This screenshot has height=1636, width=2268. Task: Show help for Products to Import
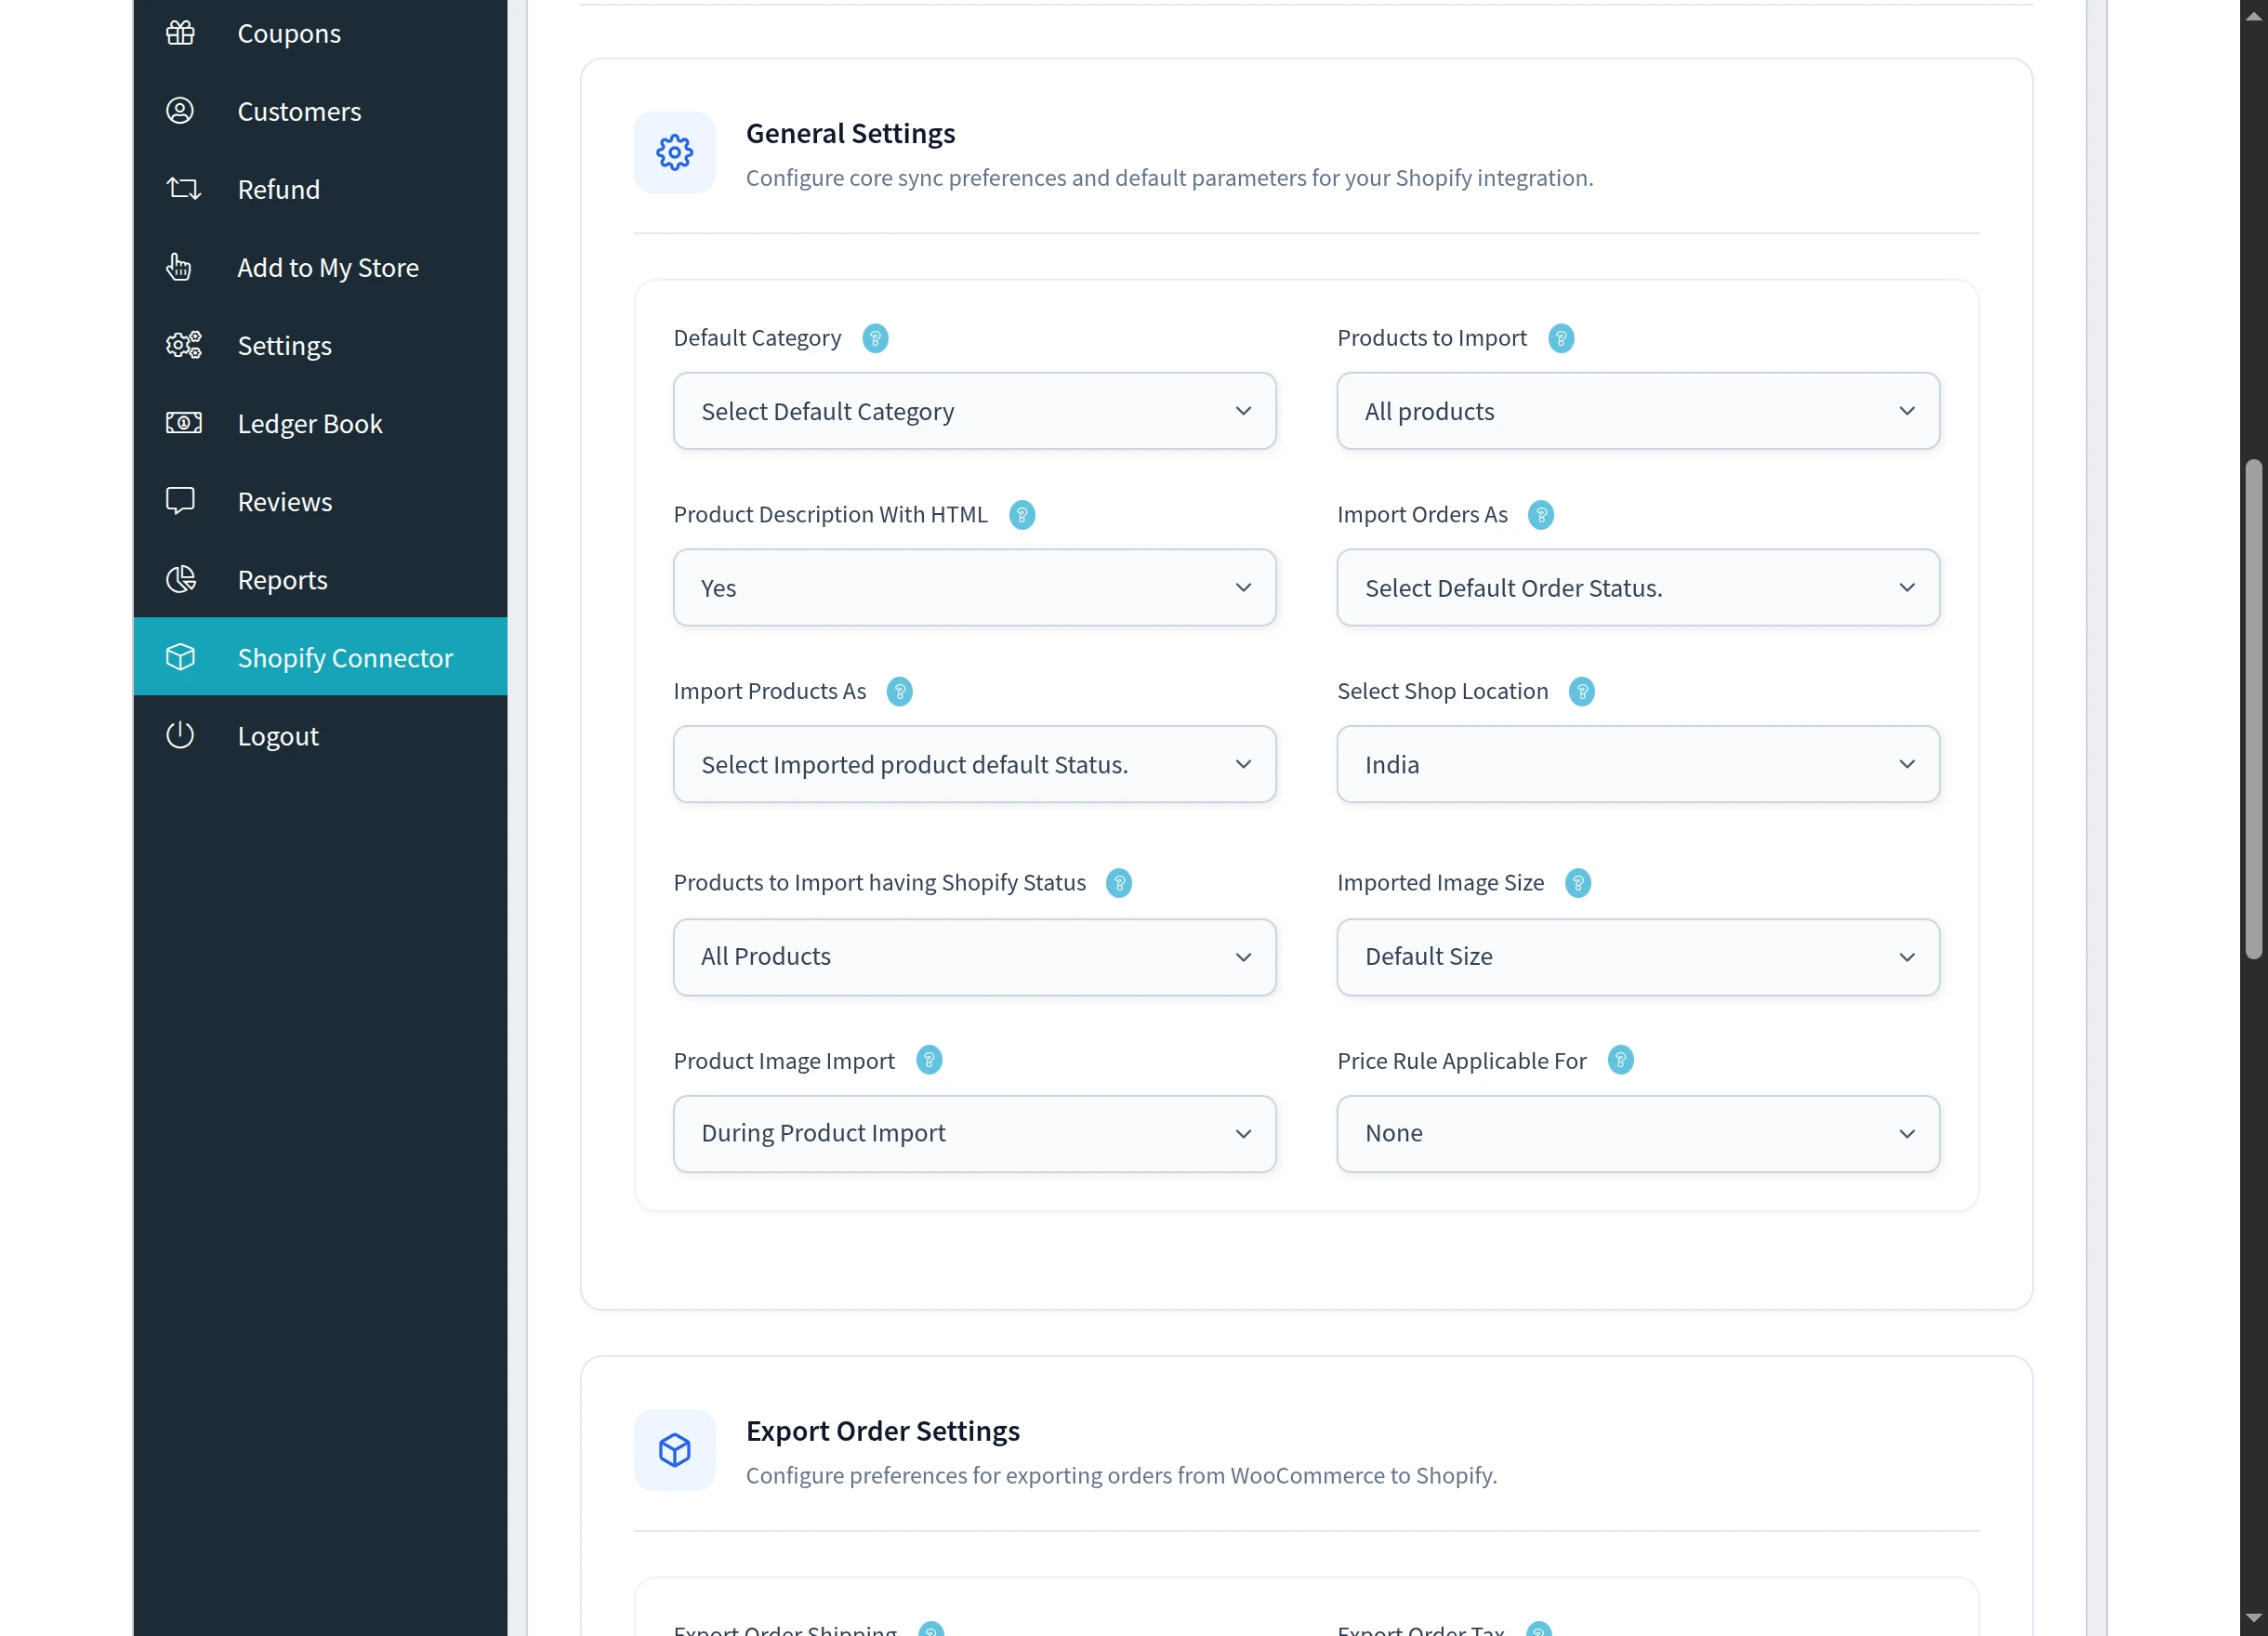point(1561,339)
